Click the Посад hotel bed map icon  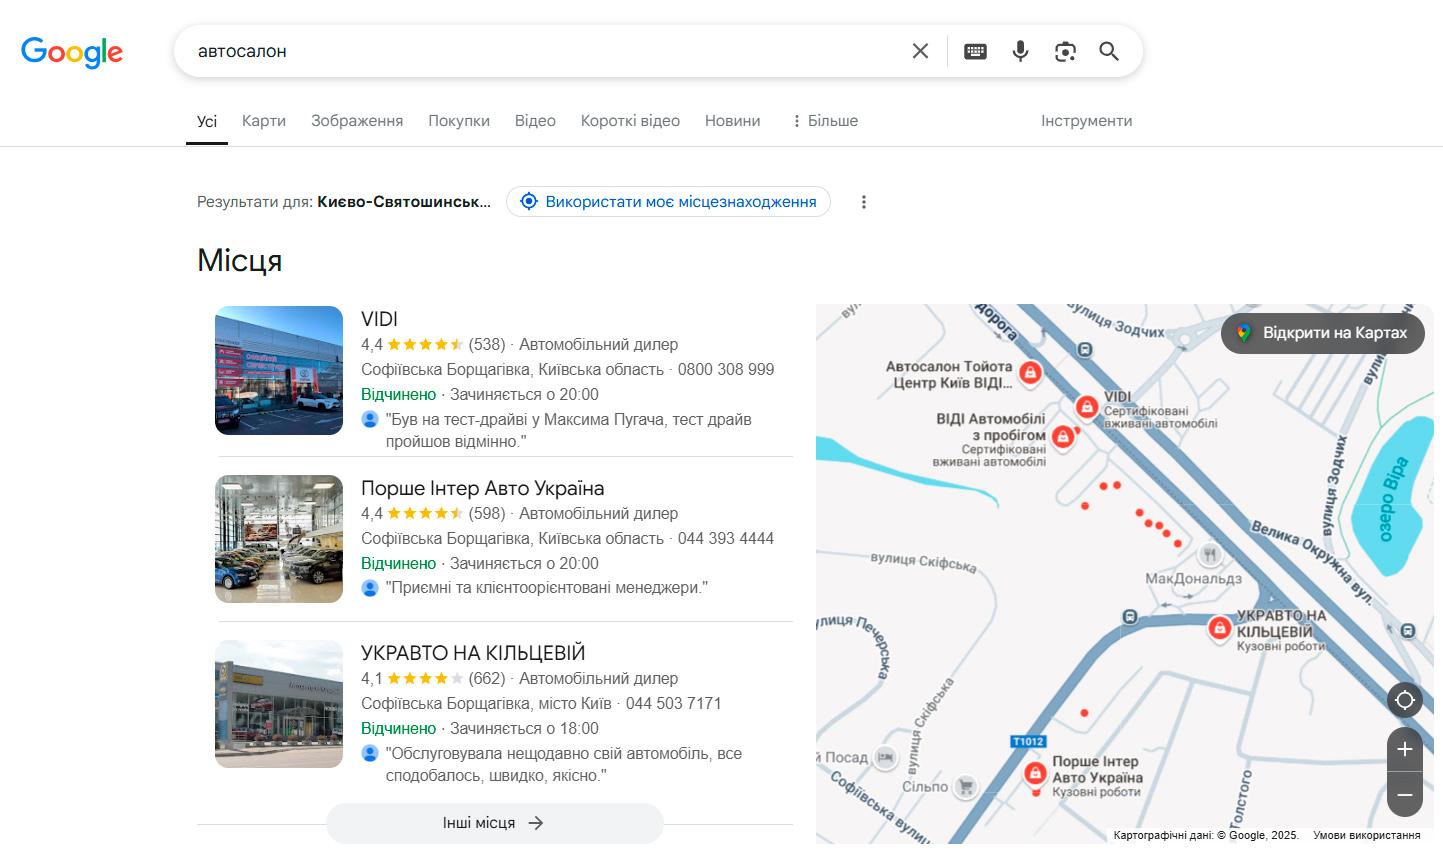pos(885,758)
